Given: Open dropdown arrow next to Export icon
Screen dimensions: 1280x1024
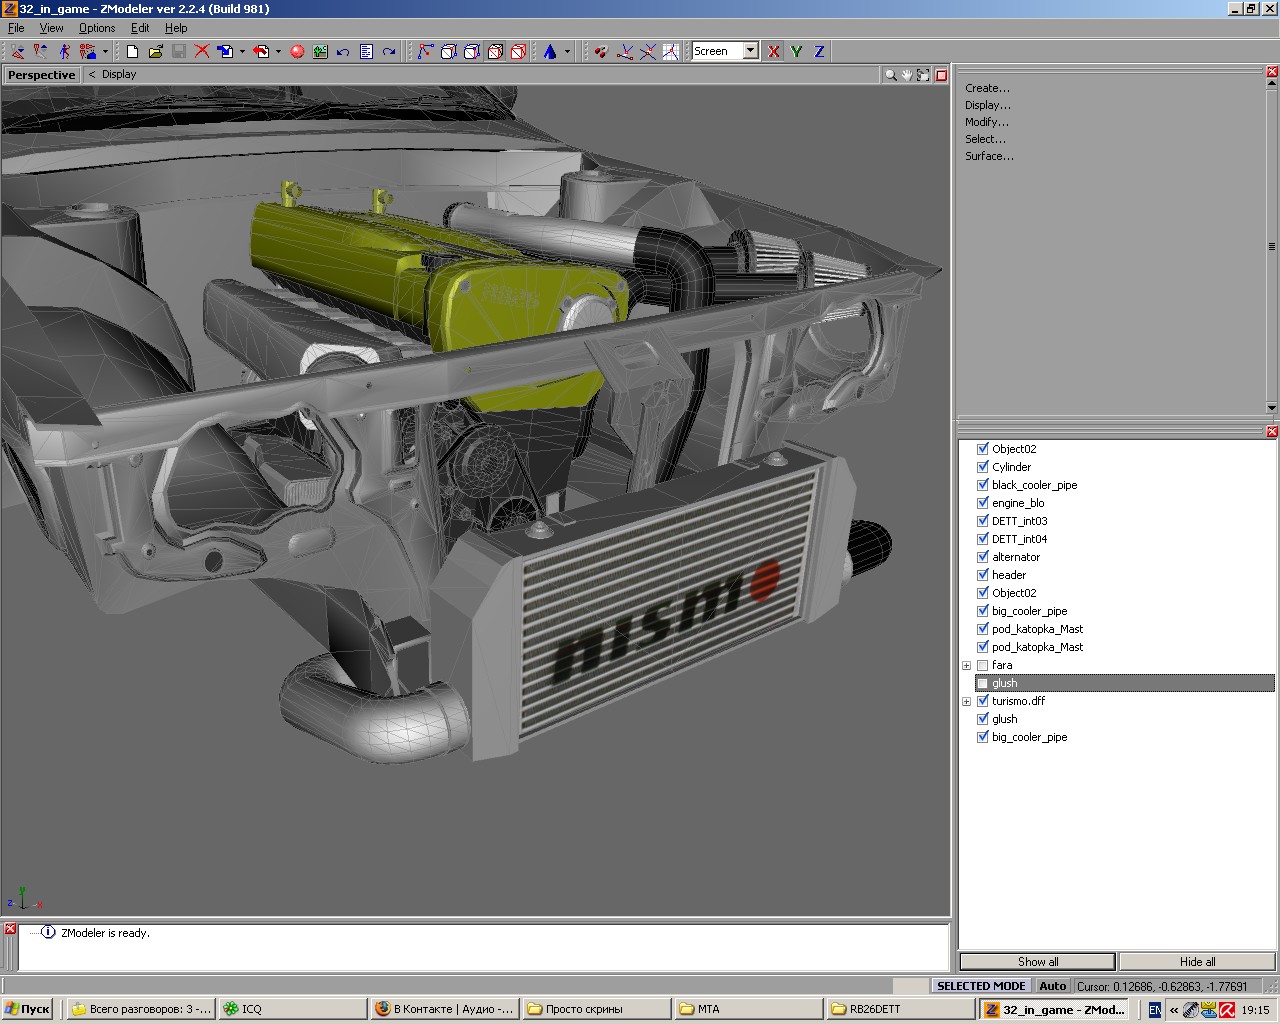Looking at the screenshot, I should pos(278,51).
